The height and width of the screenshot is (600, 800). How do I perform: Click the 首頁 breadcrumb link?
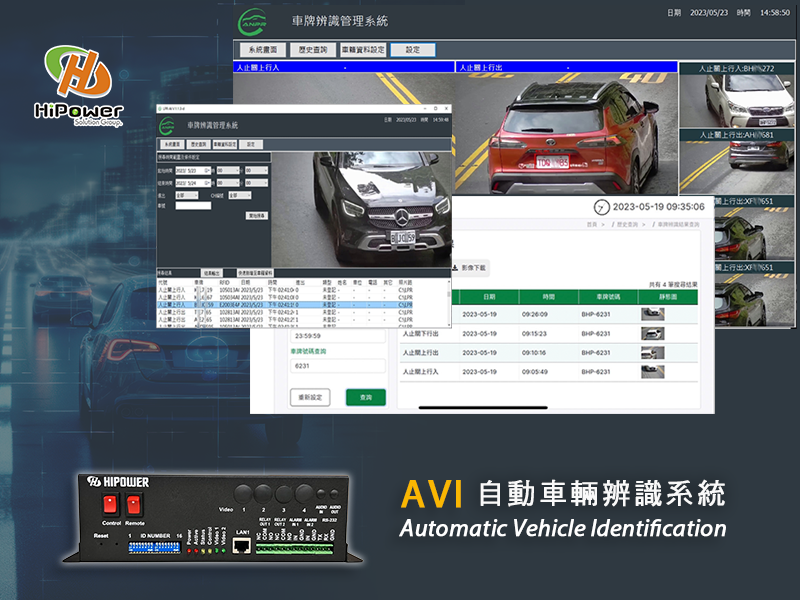tap(590, 224)
